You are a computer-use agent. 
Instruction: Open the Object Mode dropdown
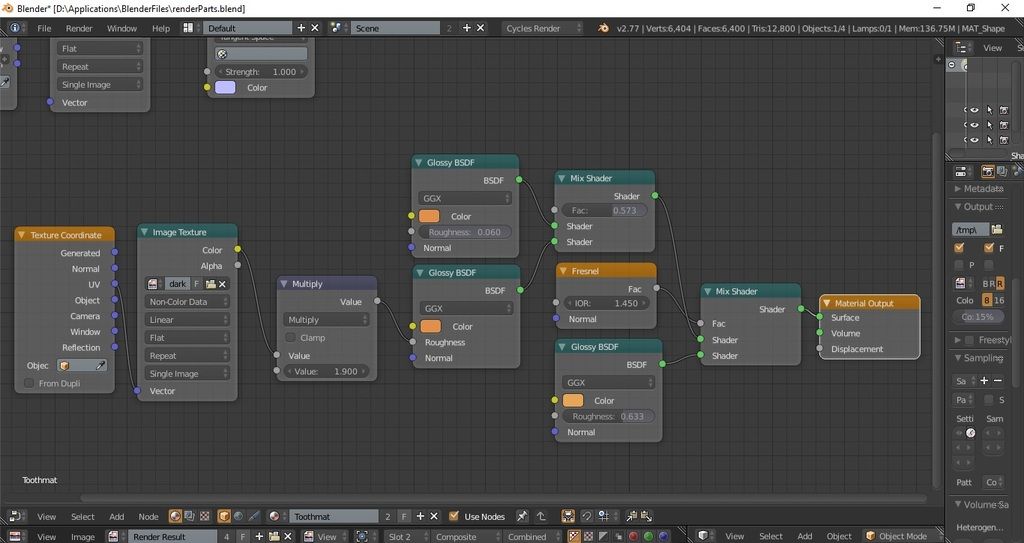pyautogui.click(x=902, y=536)
